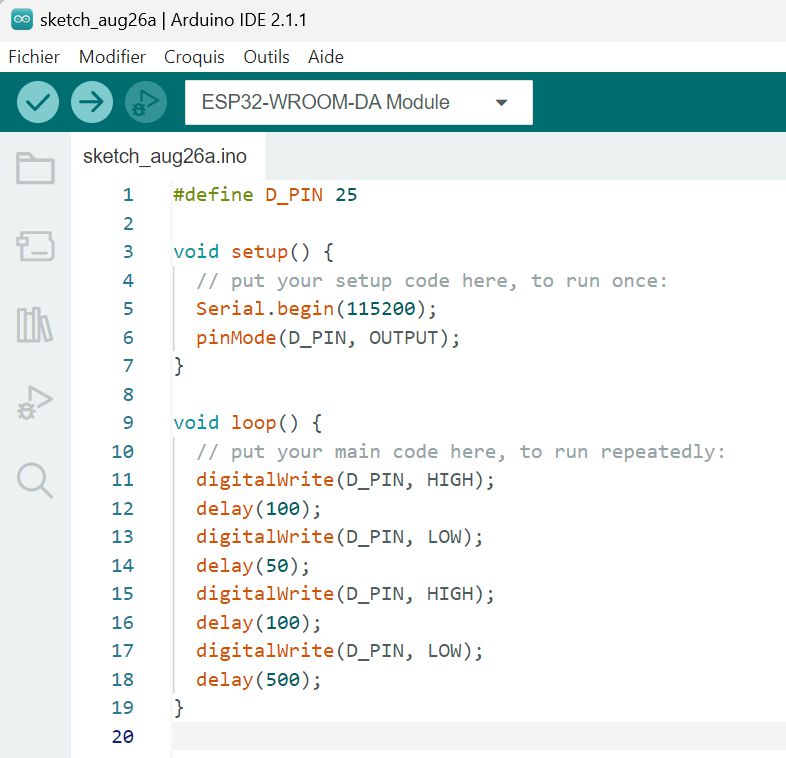Open the Fichier menu
Screen dimensions: 786x758
[34, 57]
